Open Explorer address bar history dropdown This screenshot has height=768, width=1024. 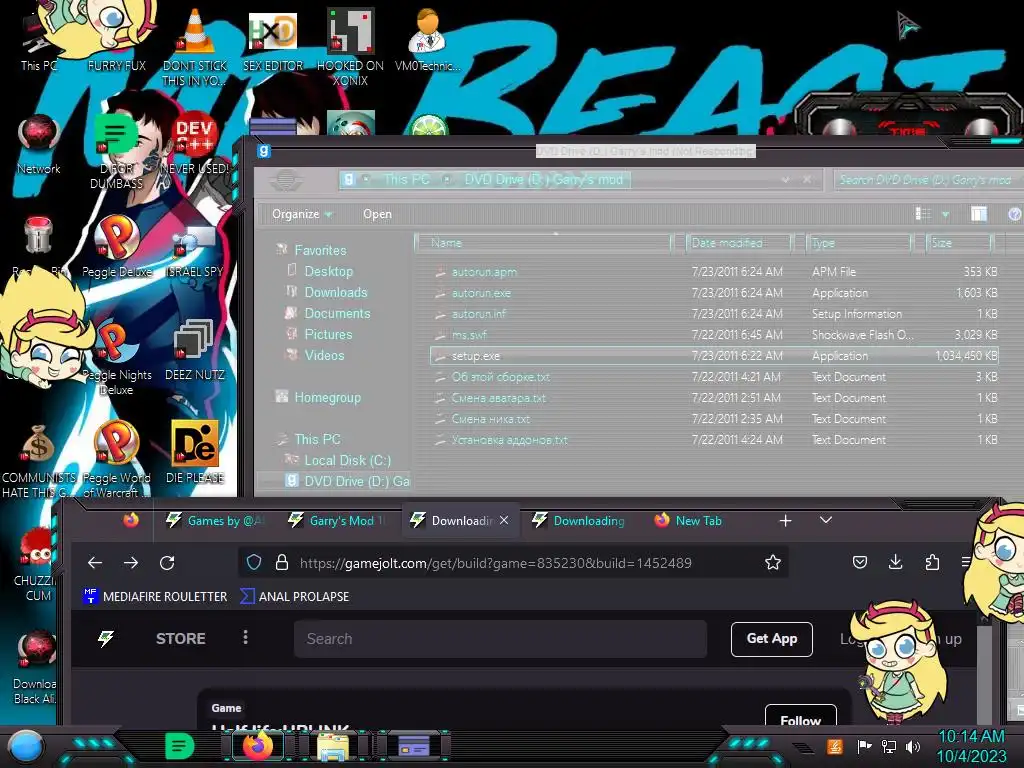click(x=785, y=180)
